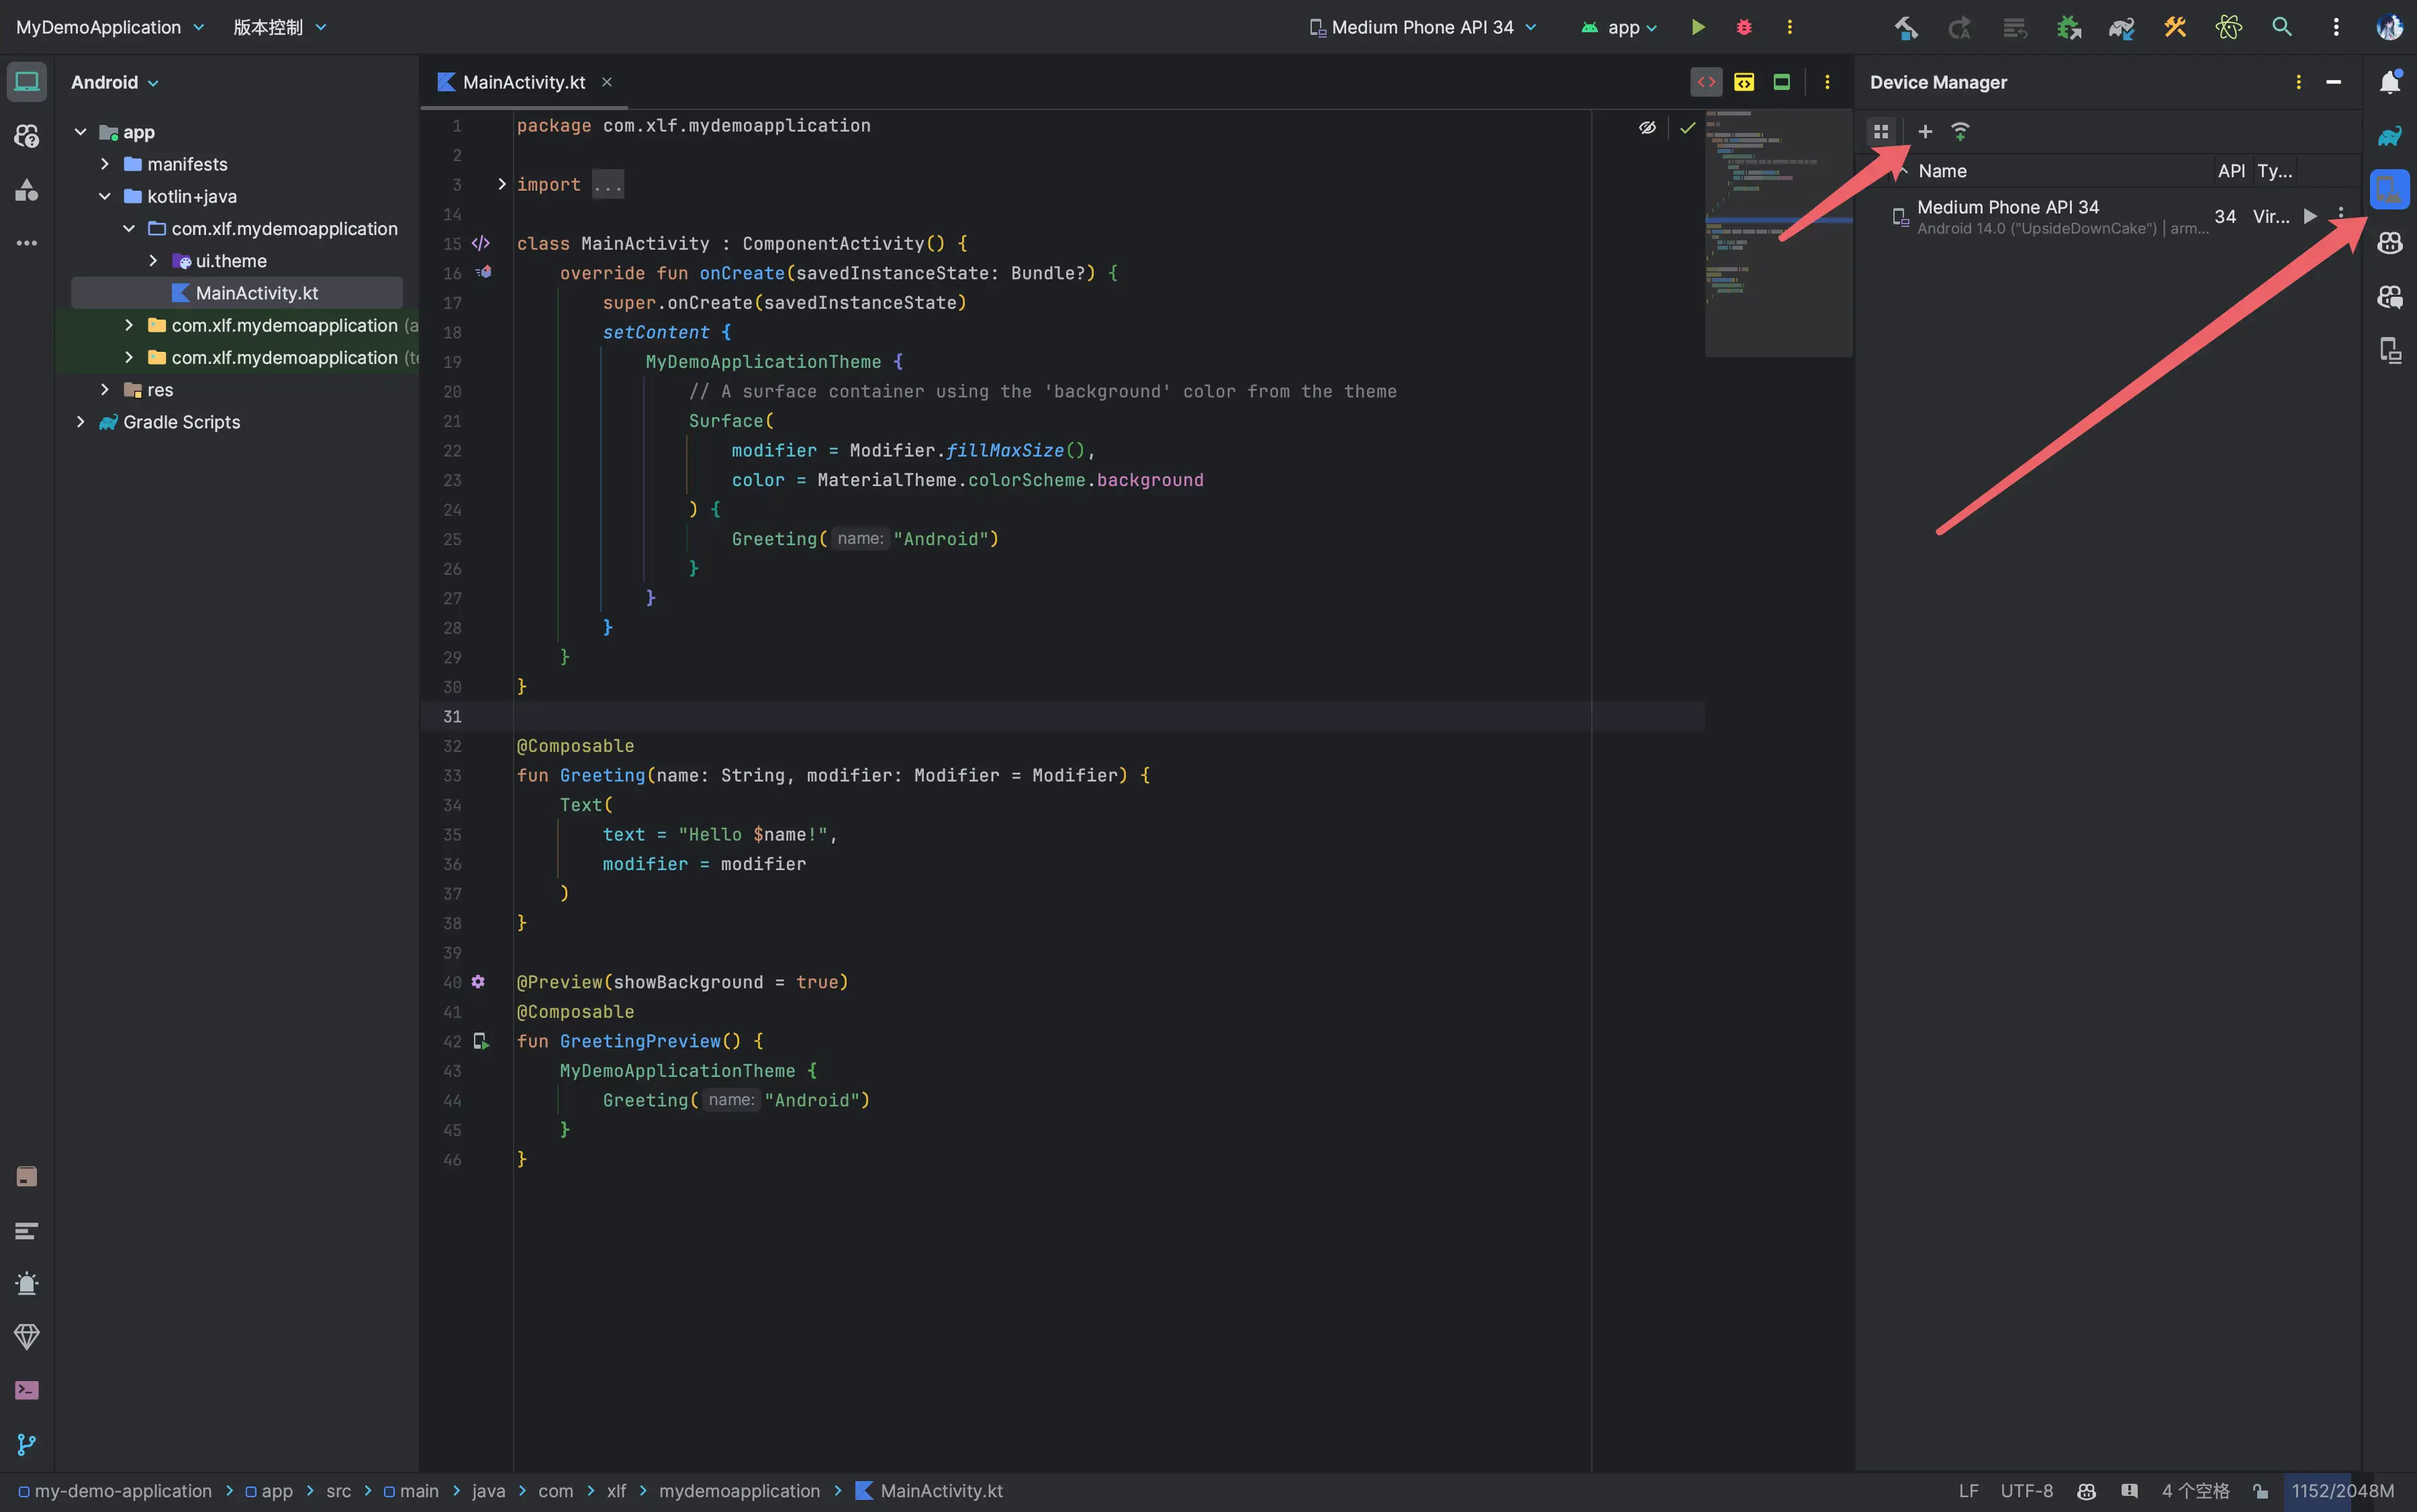
Task: Collapse the kotlin+java folder
Action: pos(104,196)
